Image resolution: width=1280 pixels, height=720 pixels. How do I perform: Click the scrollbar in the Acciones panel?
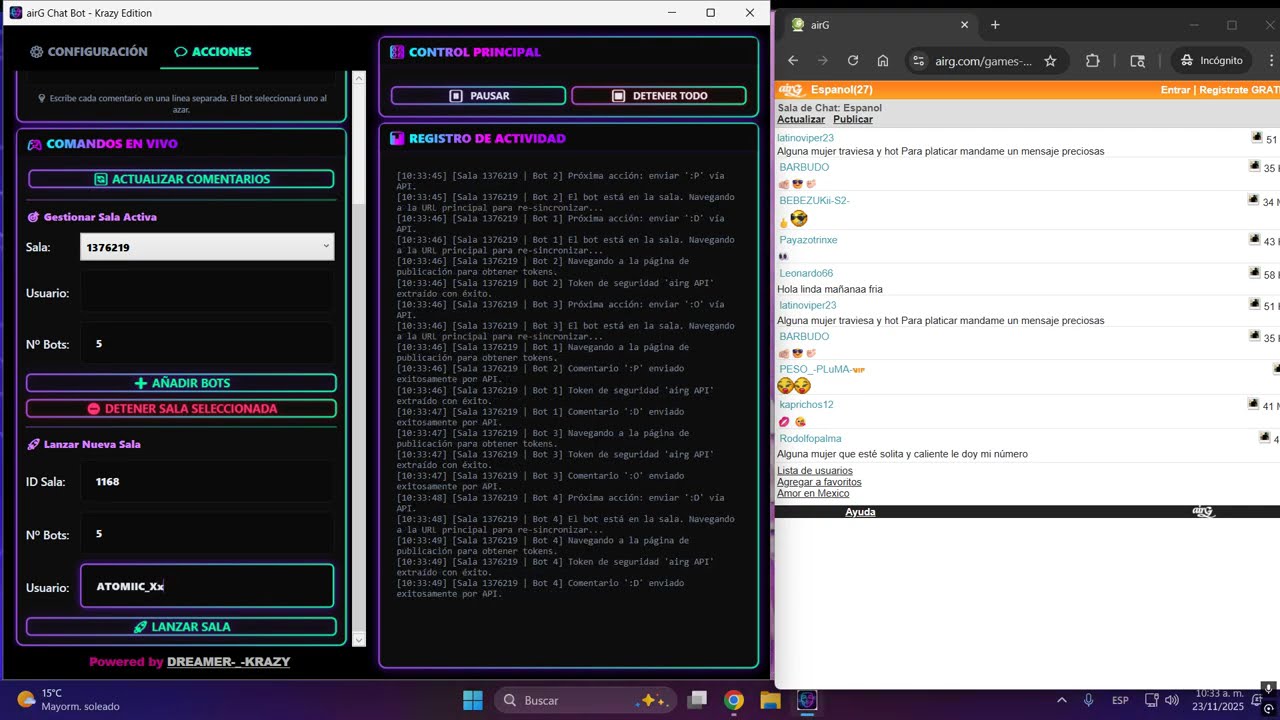click(x=359, y=137)
